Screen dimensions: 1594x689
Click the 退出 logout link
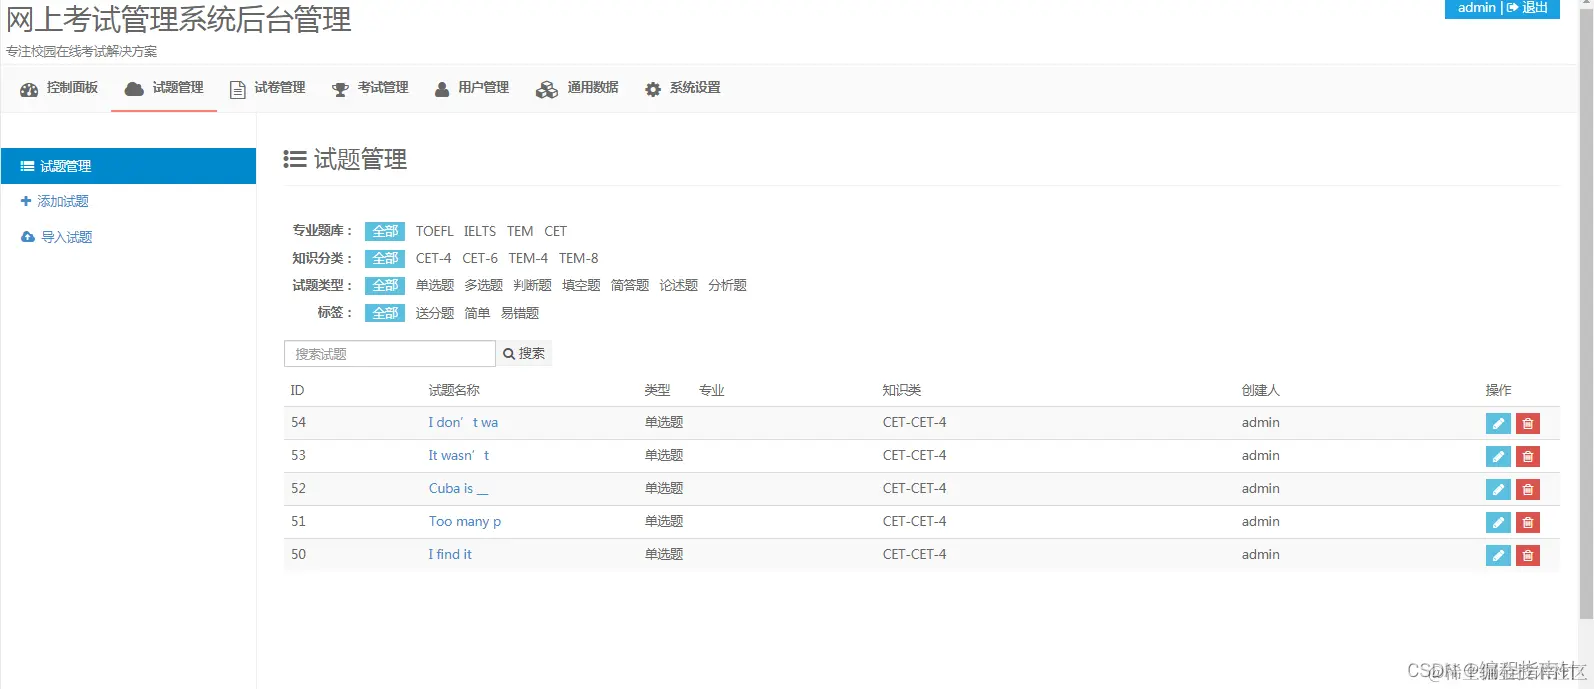pos(1527,8)
